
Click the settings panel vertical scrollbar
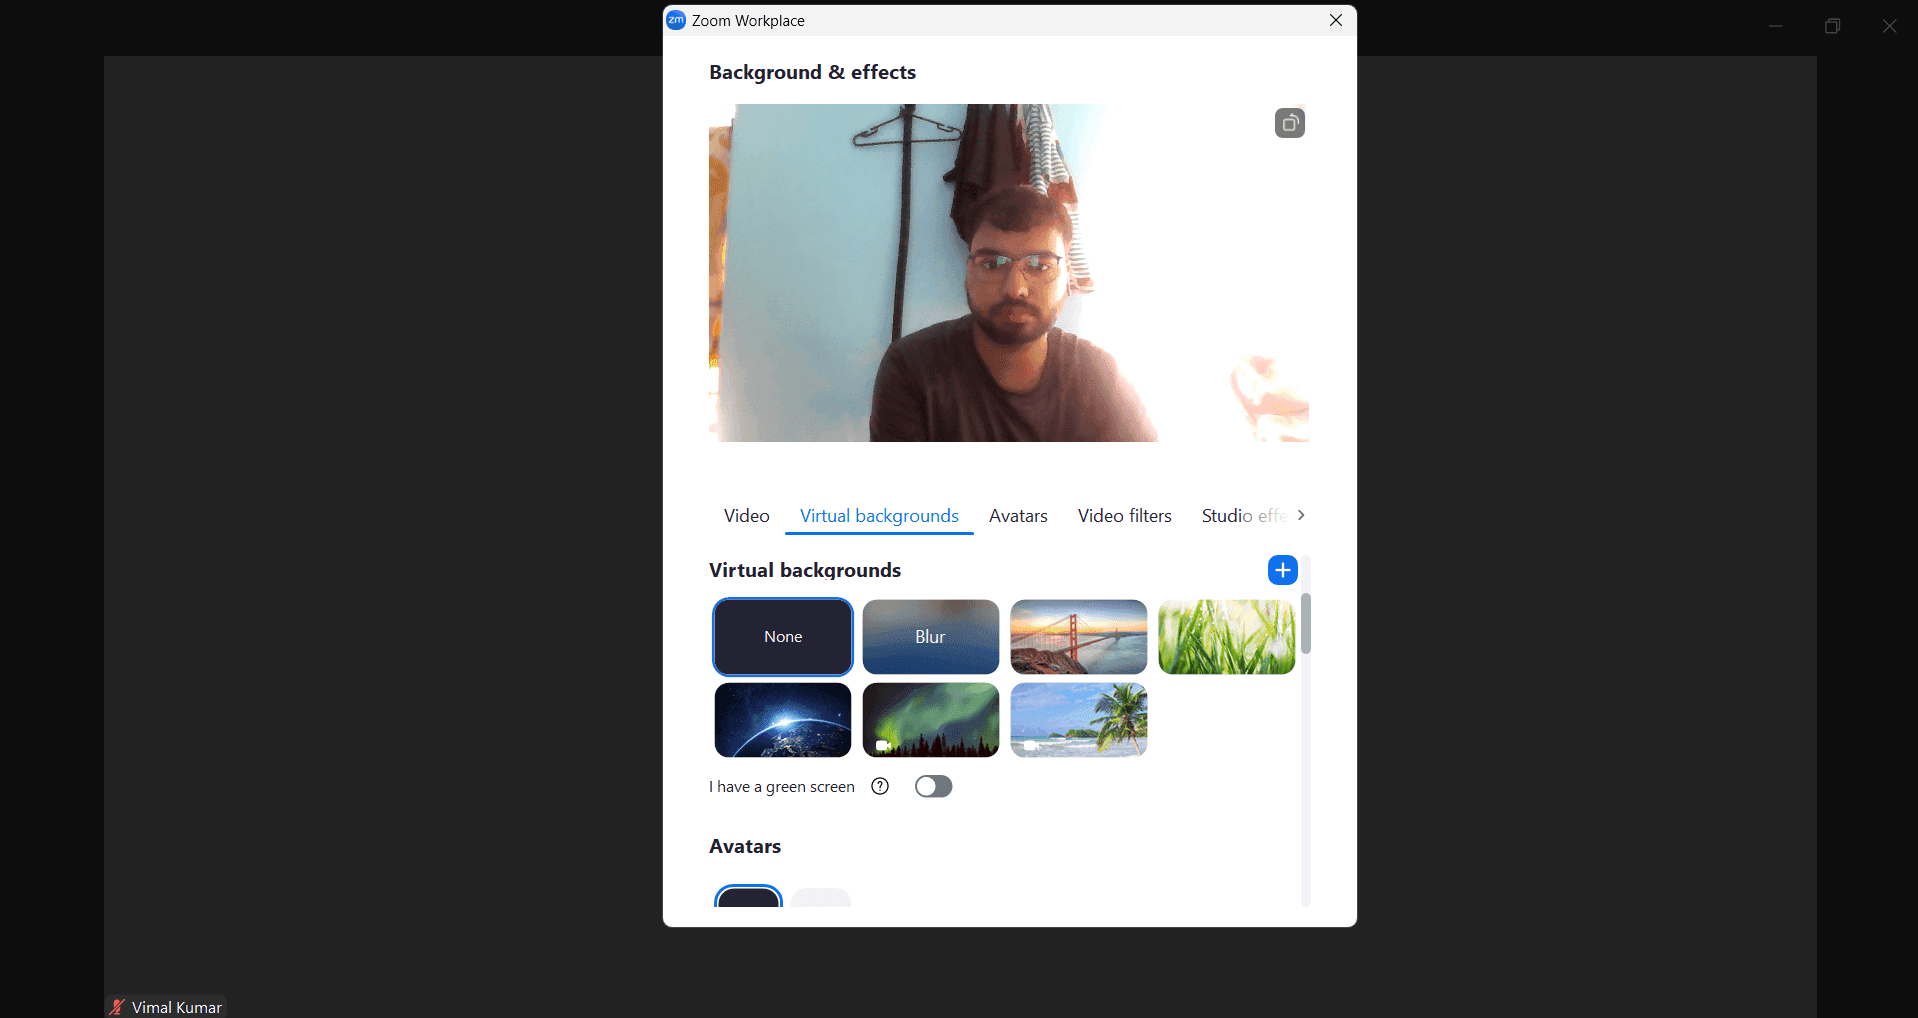click(1306, 623)
